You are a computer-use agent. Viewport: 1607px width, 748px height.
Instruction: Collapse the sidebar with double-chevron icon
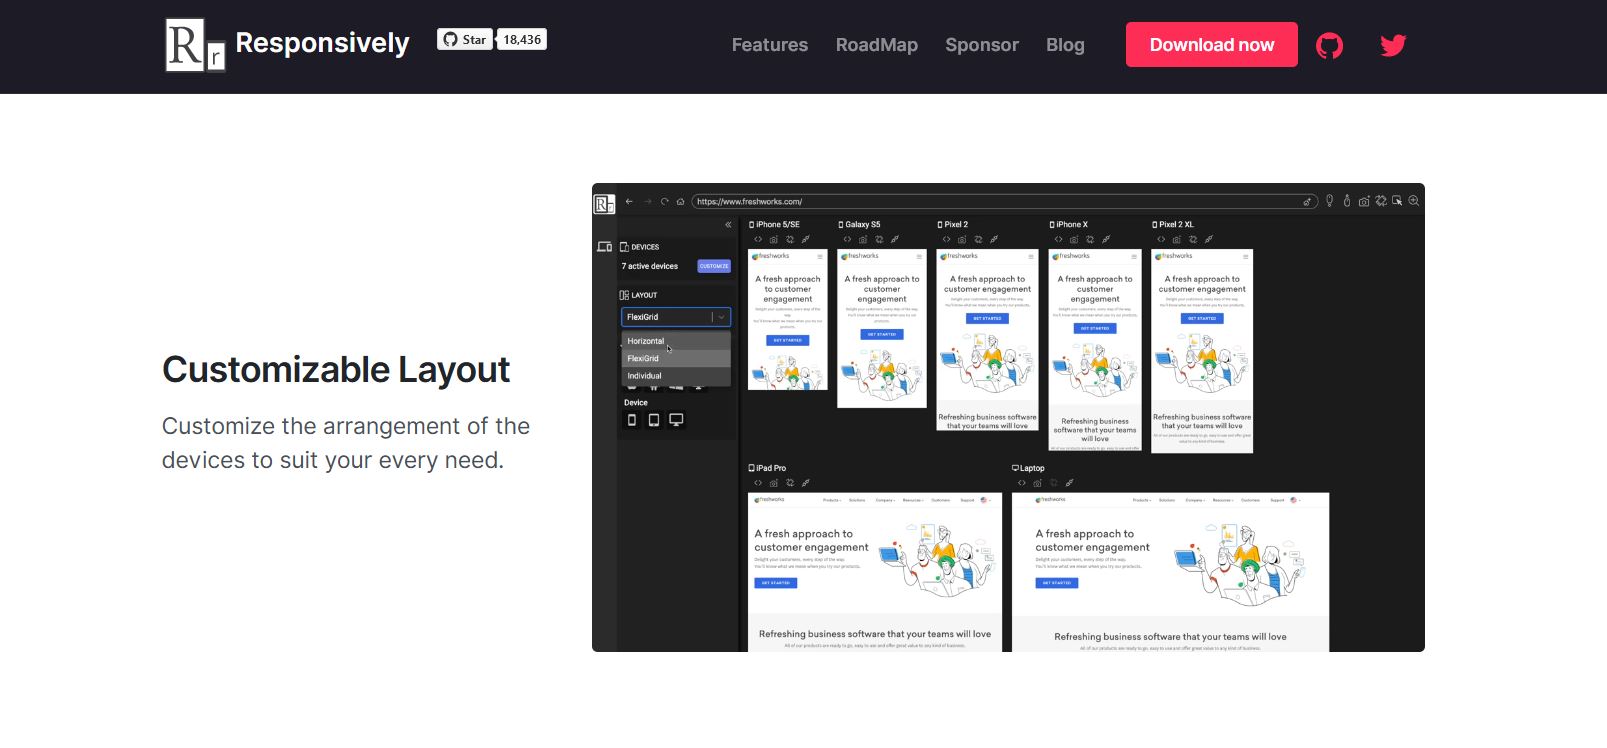[728, 225]
